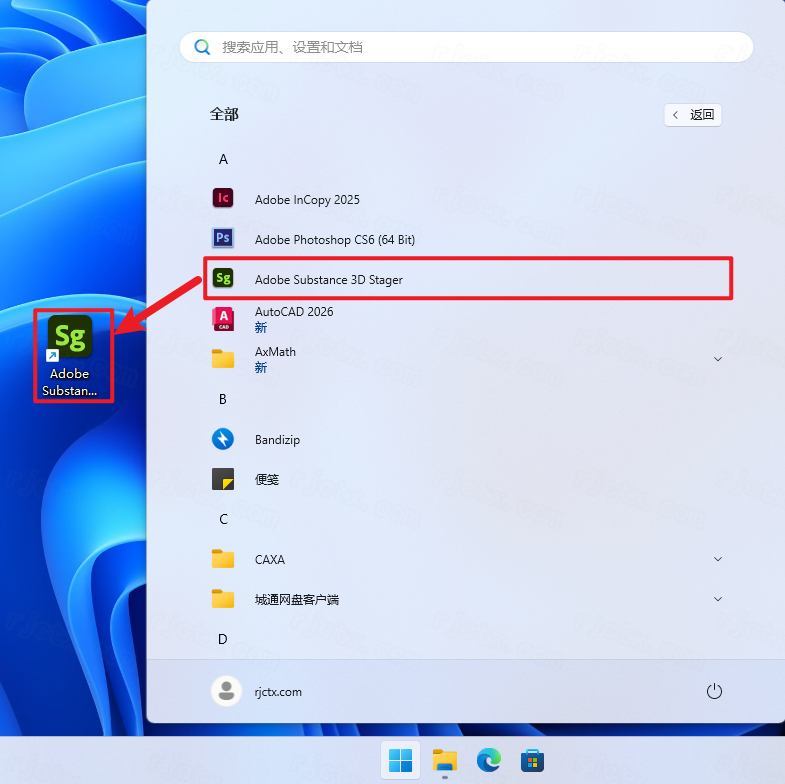Screen dimensions: 785x784
Task: Click the Windows Start button
Action: [400, 761]
